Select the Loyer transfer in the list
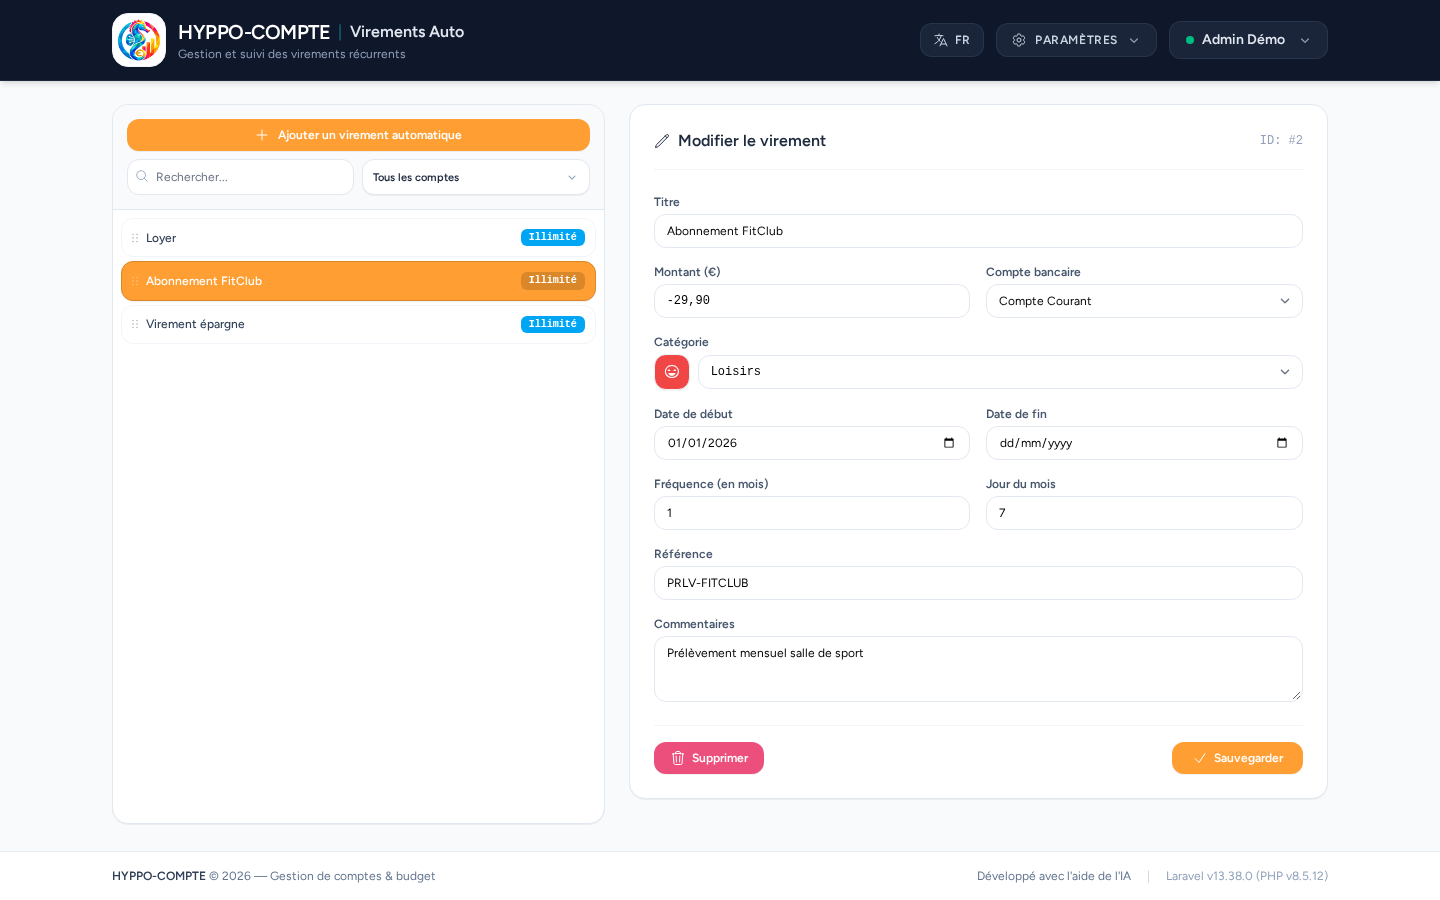The image size is (1440, 900). pyautogui.click(x=358, y=238)
